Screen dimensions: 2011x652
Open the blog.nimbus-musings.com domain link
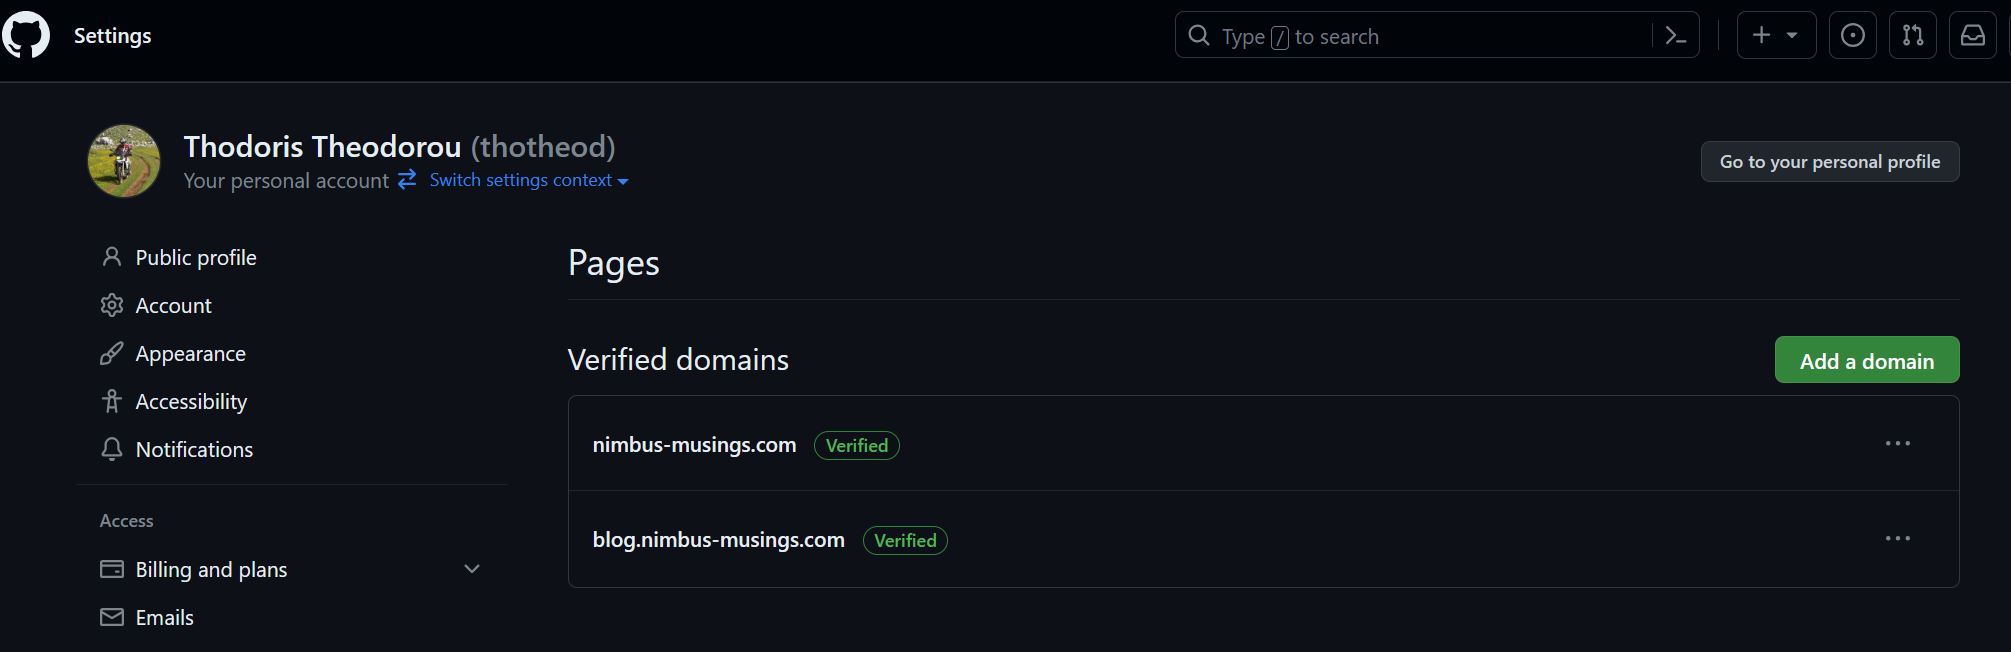coord(718,540)
